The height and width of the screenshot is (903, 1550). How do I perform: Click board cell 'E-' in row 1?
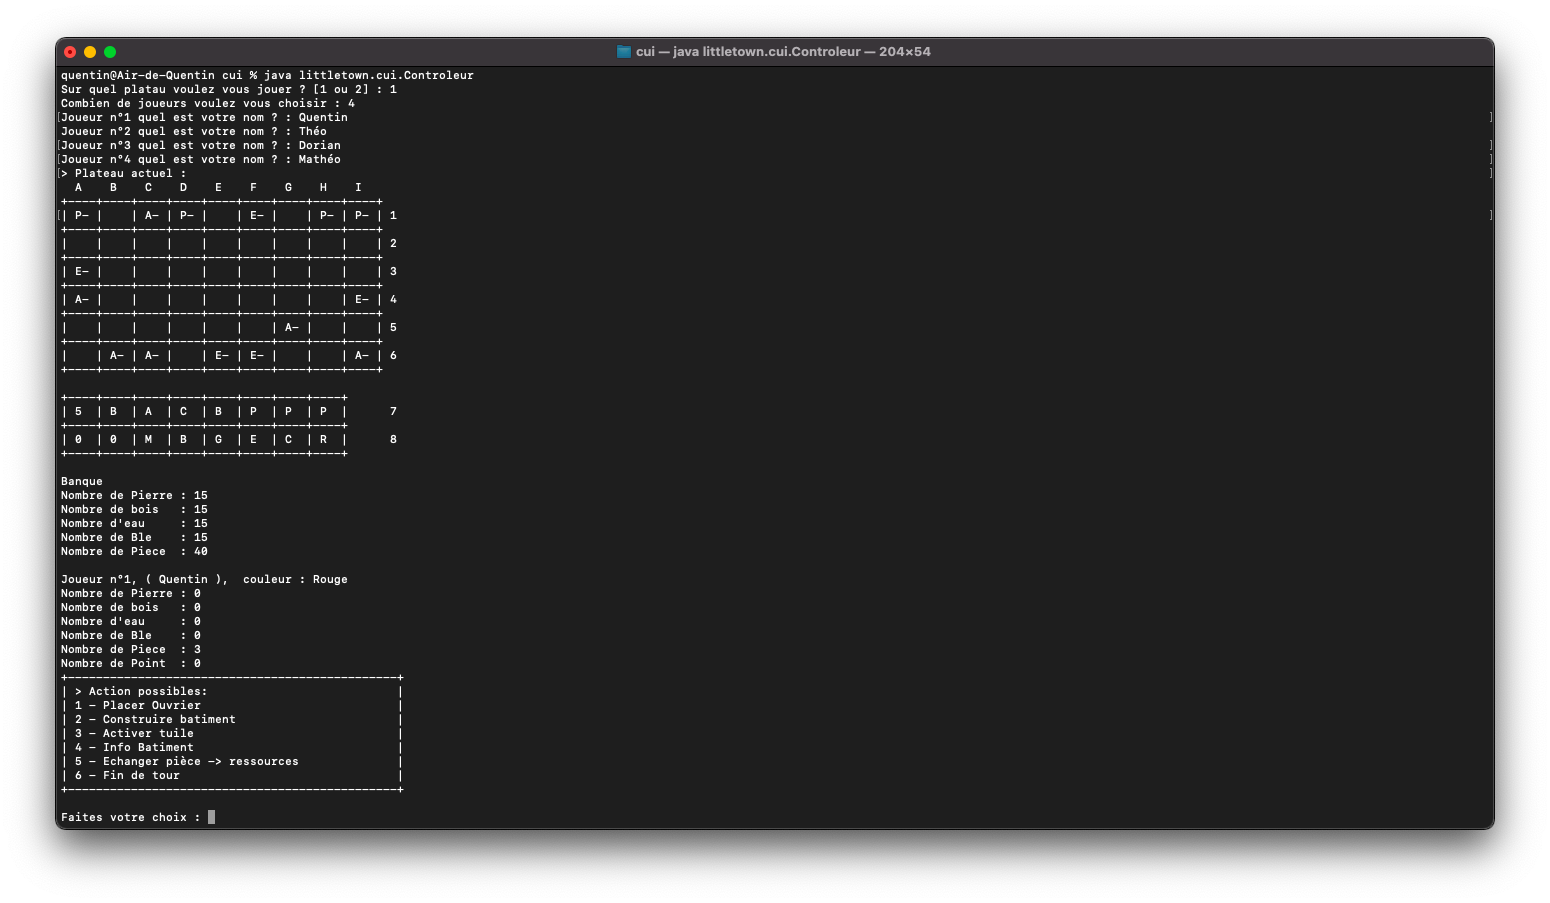pos(257,215)
